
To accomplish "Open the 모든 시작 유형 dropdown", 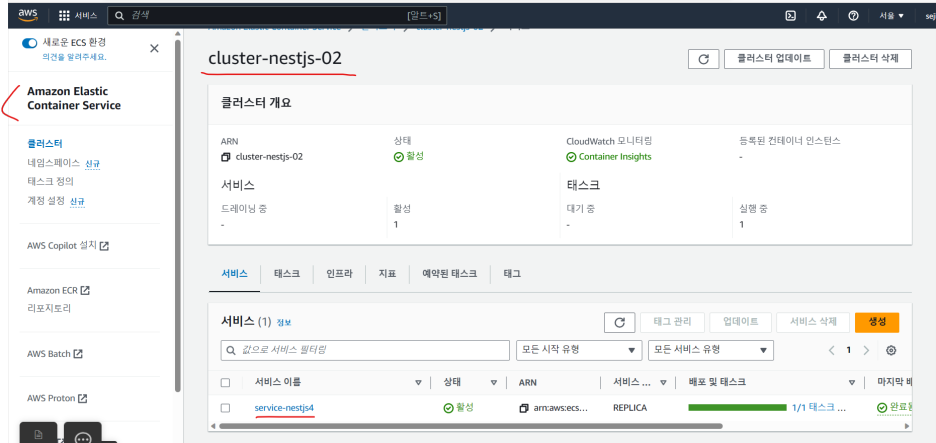I will tap(578, 350).
